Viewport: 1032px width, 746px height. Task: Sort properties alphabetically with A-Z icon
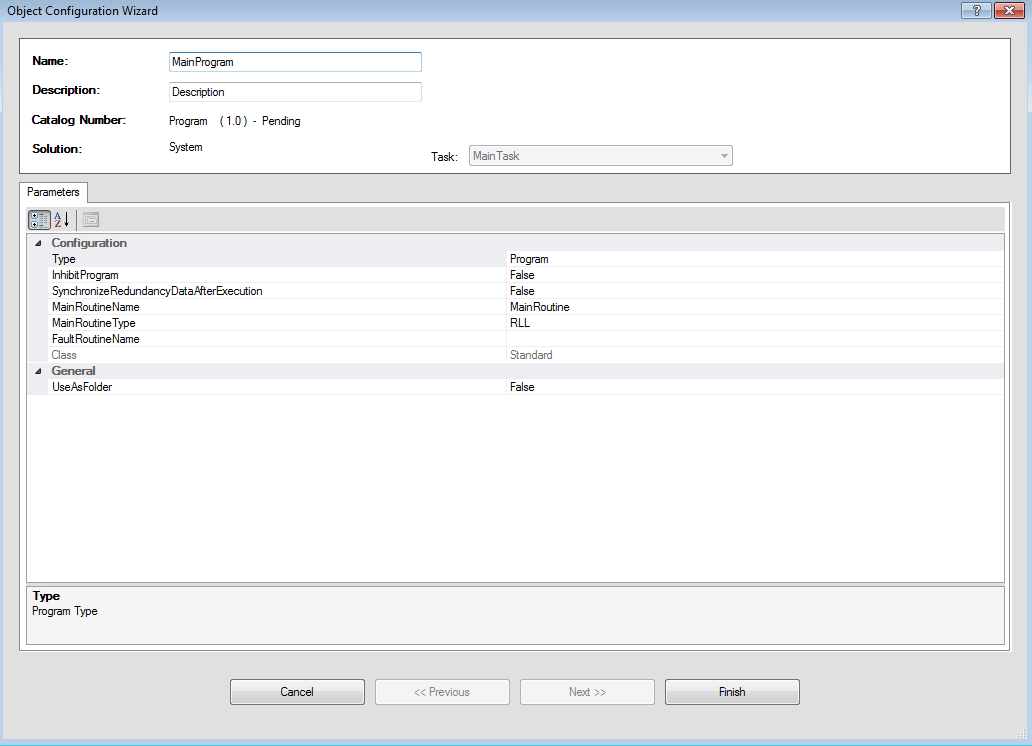pyautogui.click(x=62, y=220)
